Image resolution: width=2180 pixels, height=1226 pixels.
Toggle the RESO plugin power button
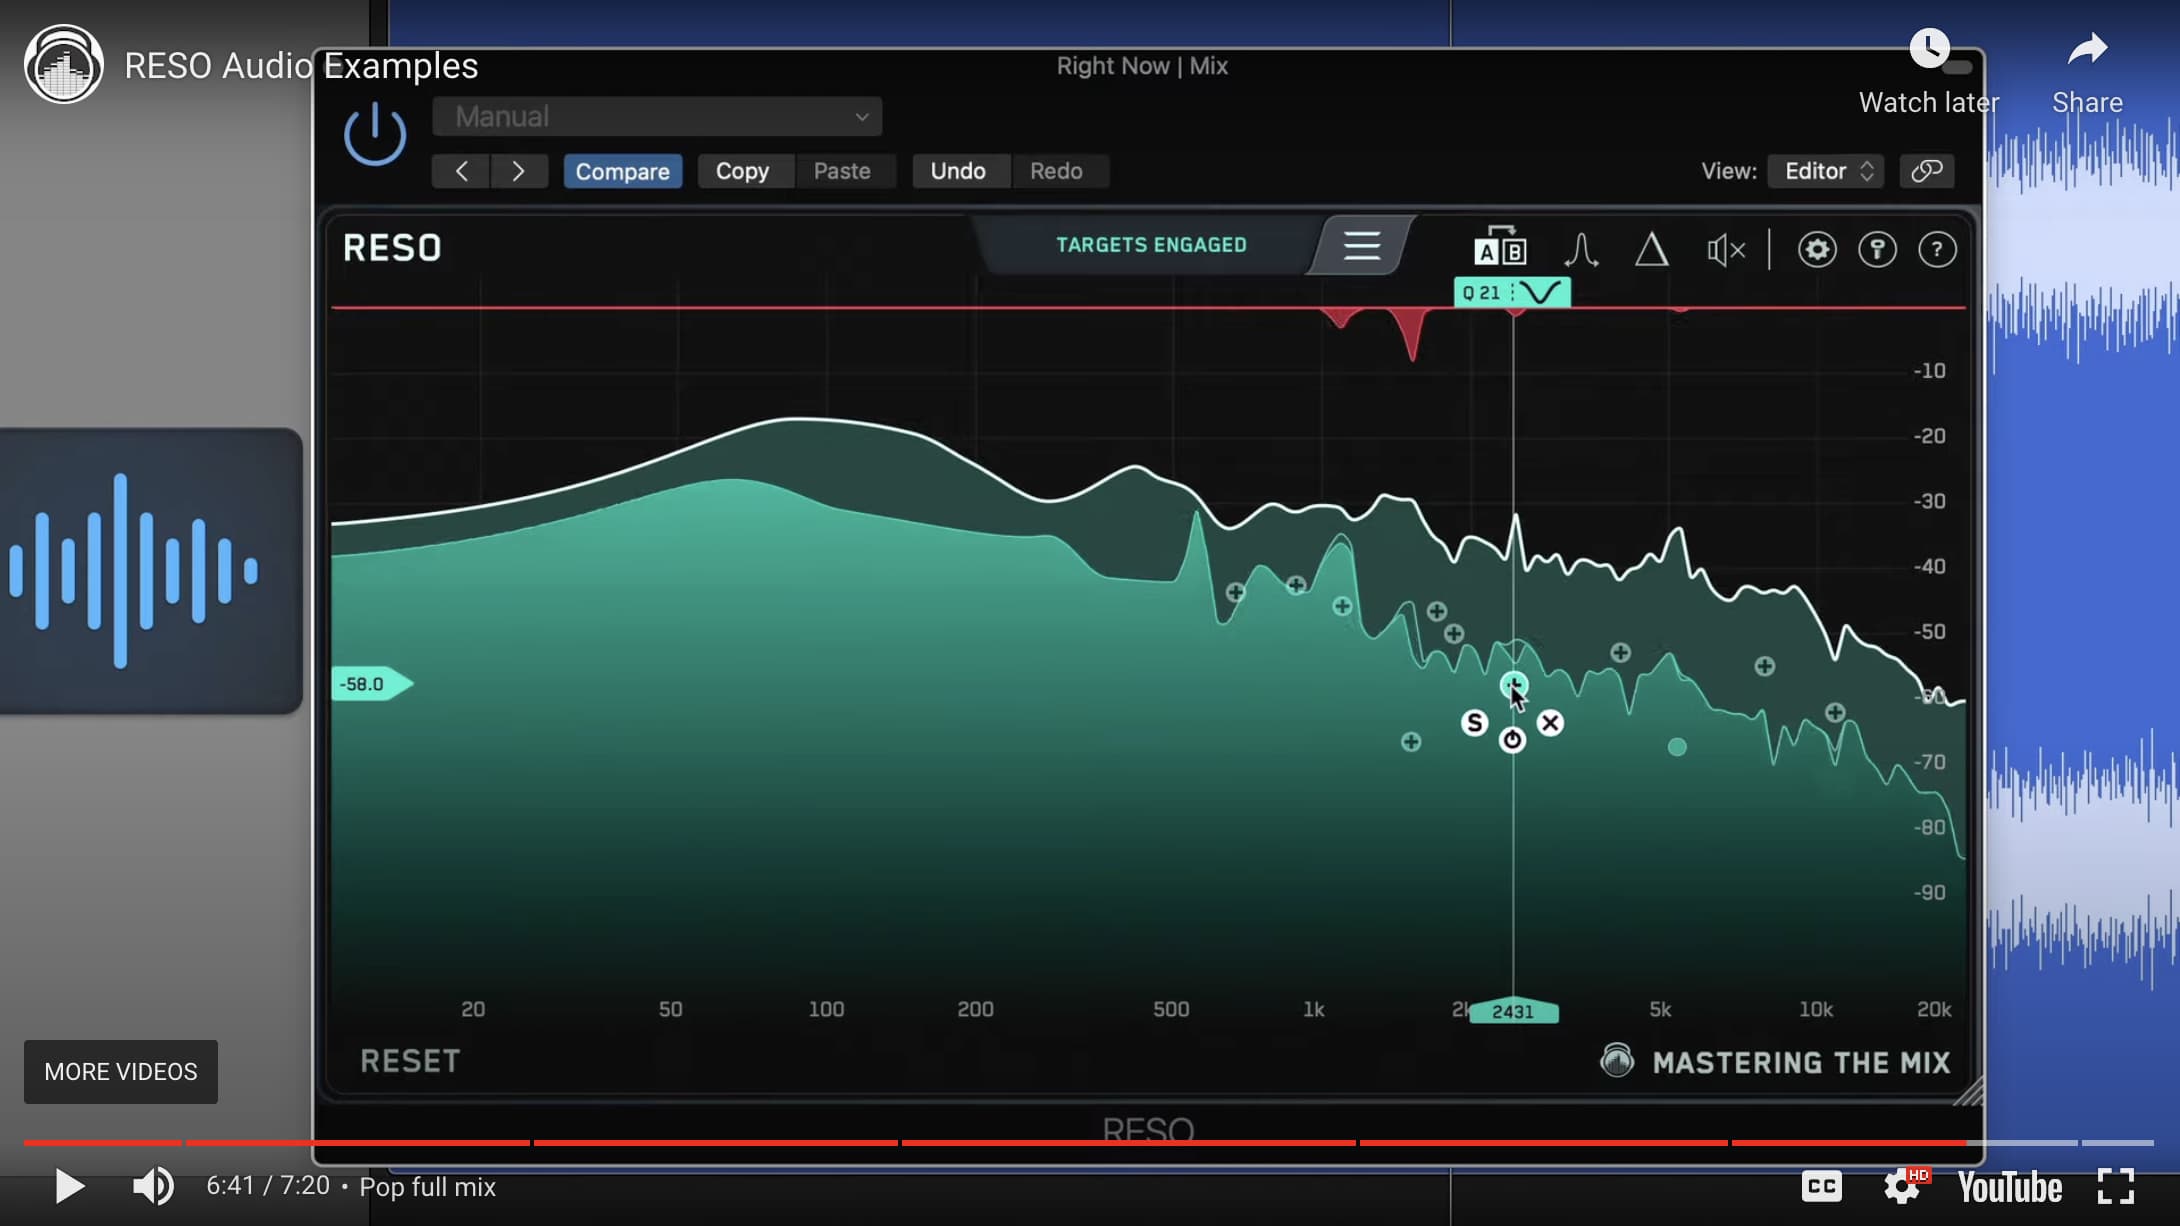tap(375, 134)
